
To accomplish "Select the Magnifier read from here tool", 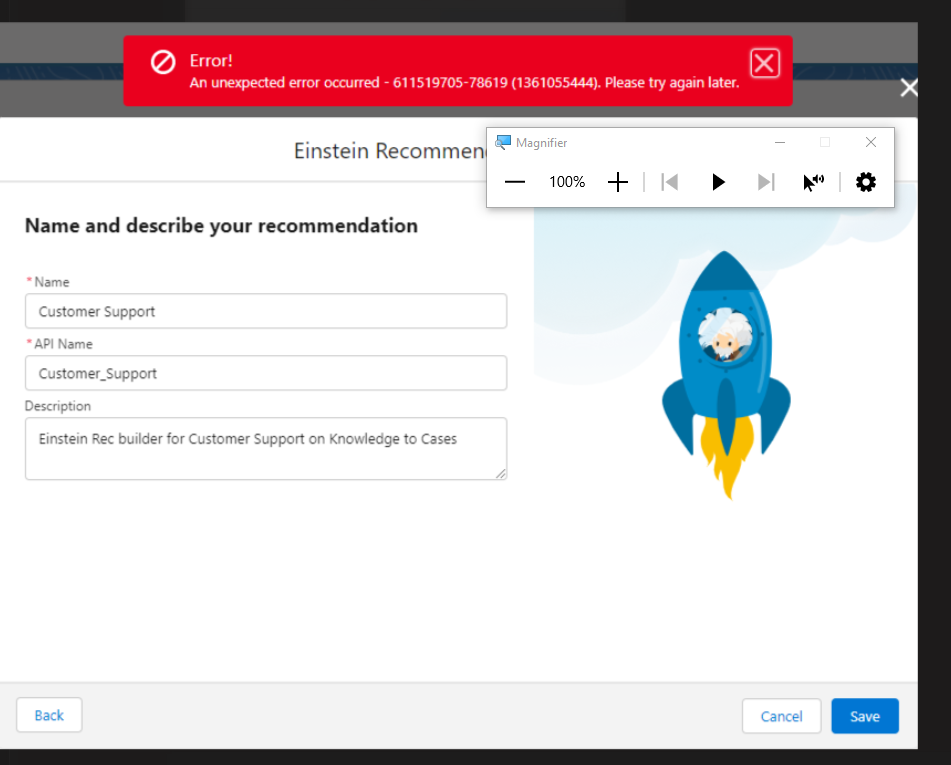I will 813,182.
